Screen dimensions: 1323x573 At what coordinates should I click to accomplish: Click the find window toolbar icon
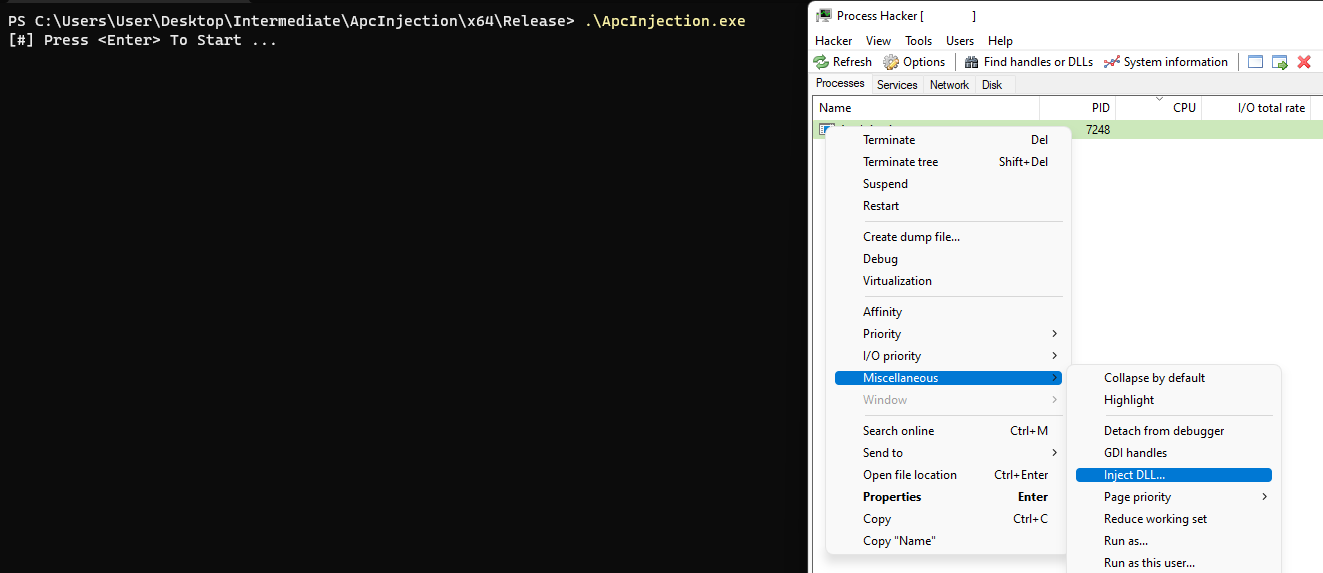tap(1256, 62)
